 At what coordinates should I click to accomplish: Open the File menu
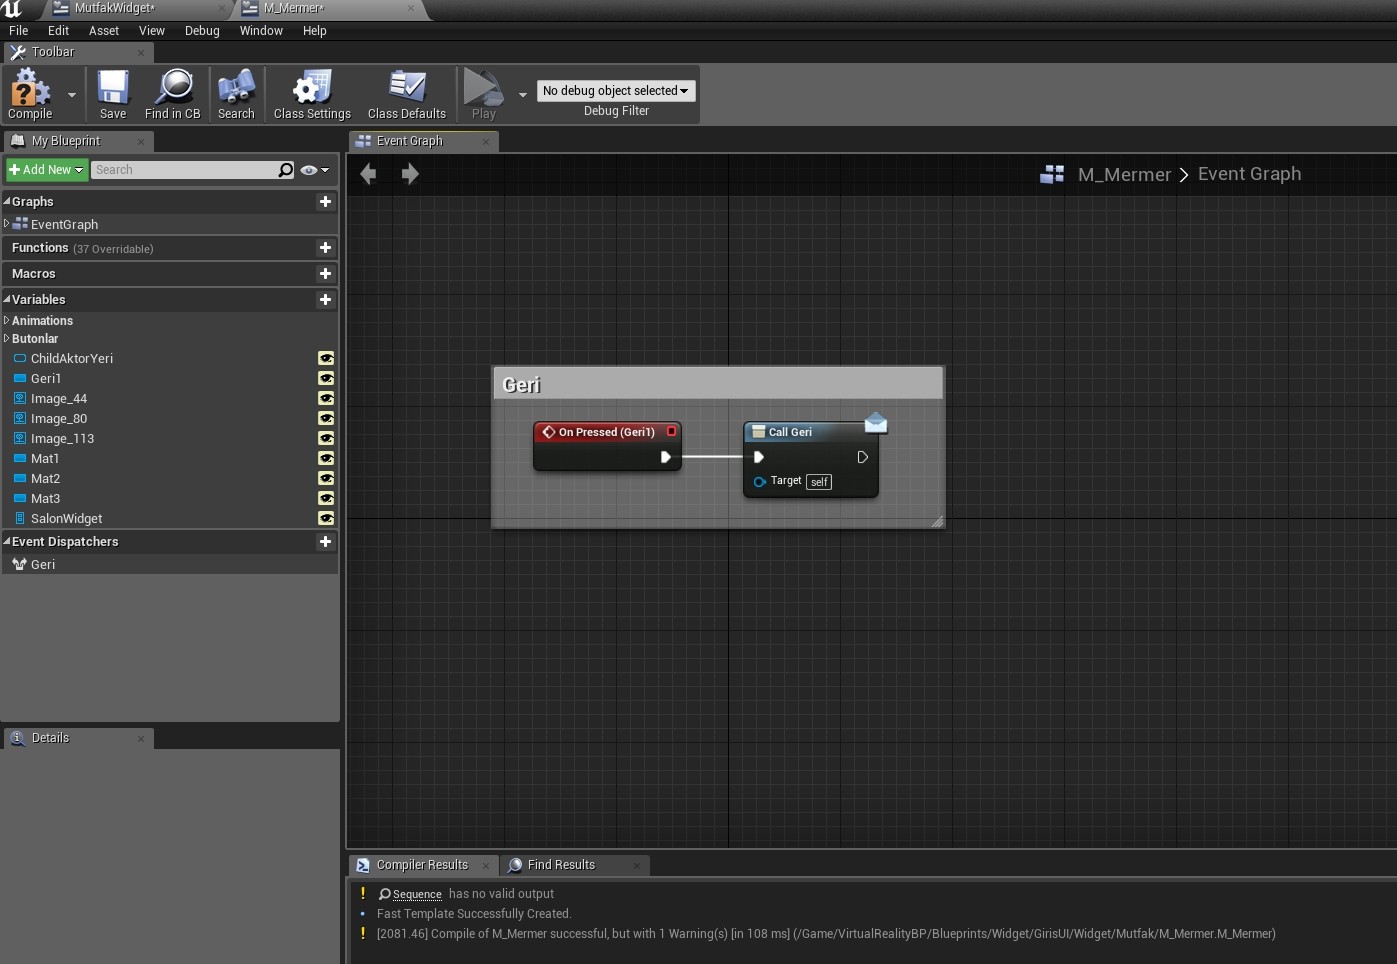pos(19,31)
